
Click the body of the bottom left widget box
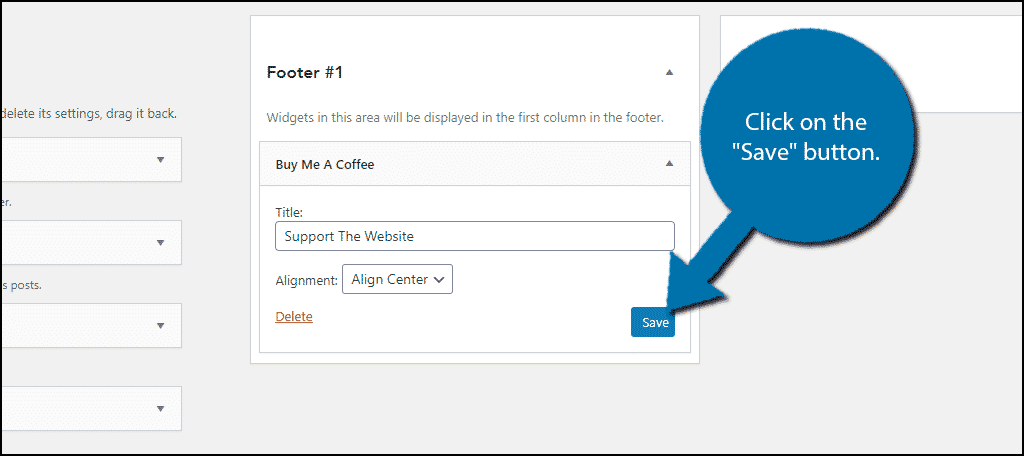click(70, 408)
